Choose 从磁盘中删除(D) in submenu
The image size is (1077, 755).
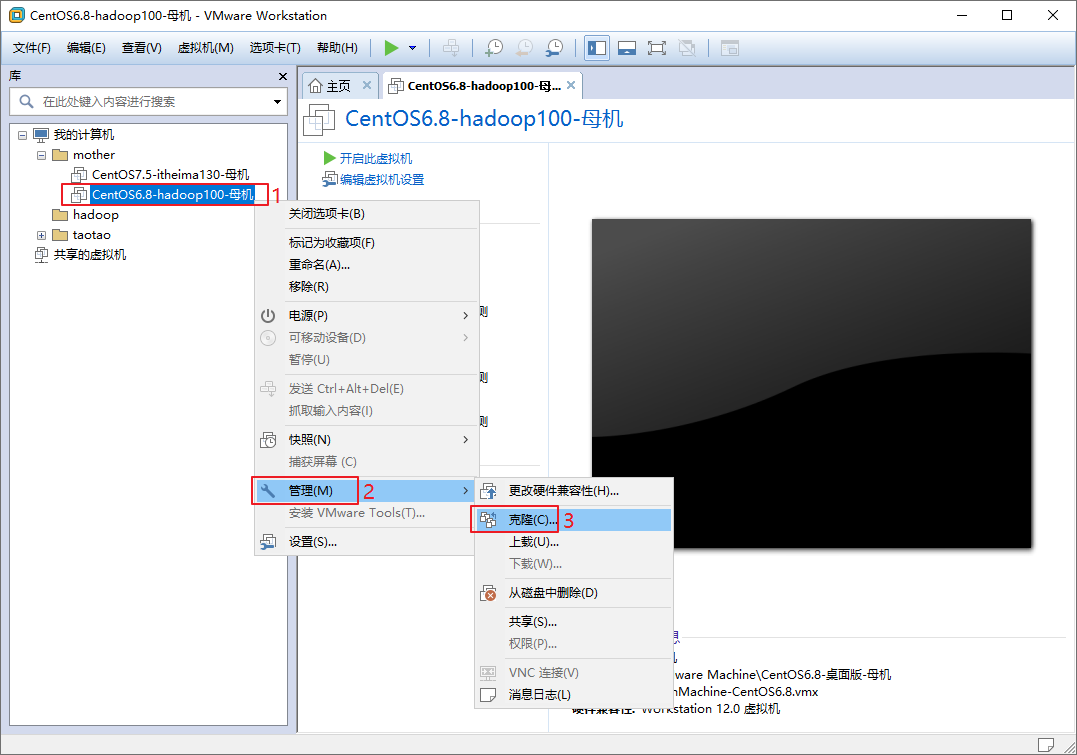click(574, 593)
